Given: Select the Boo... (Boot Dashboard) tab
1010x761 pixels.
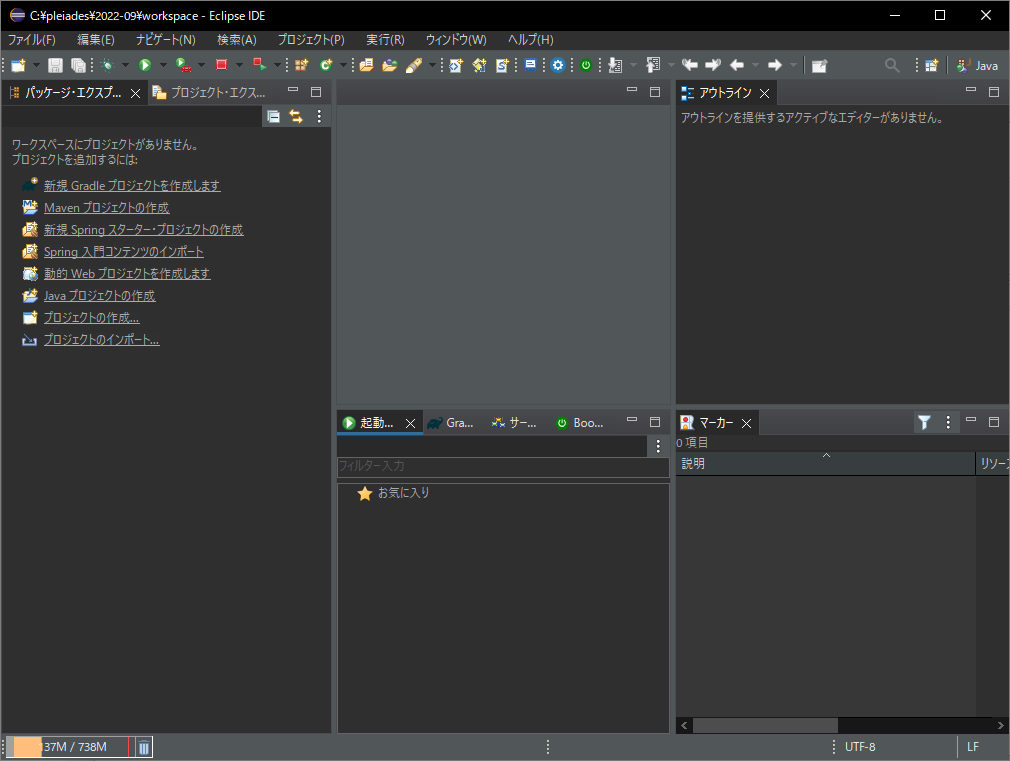Looking at the screenshot, I should click(x=580, y=423).
